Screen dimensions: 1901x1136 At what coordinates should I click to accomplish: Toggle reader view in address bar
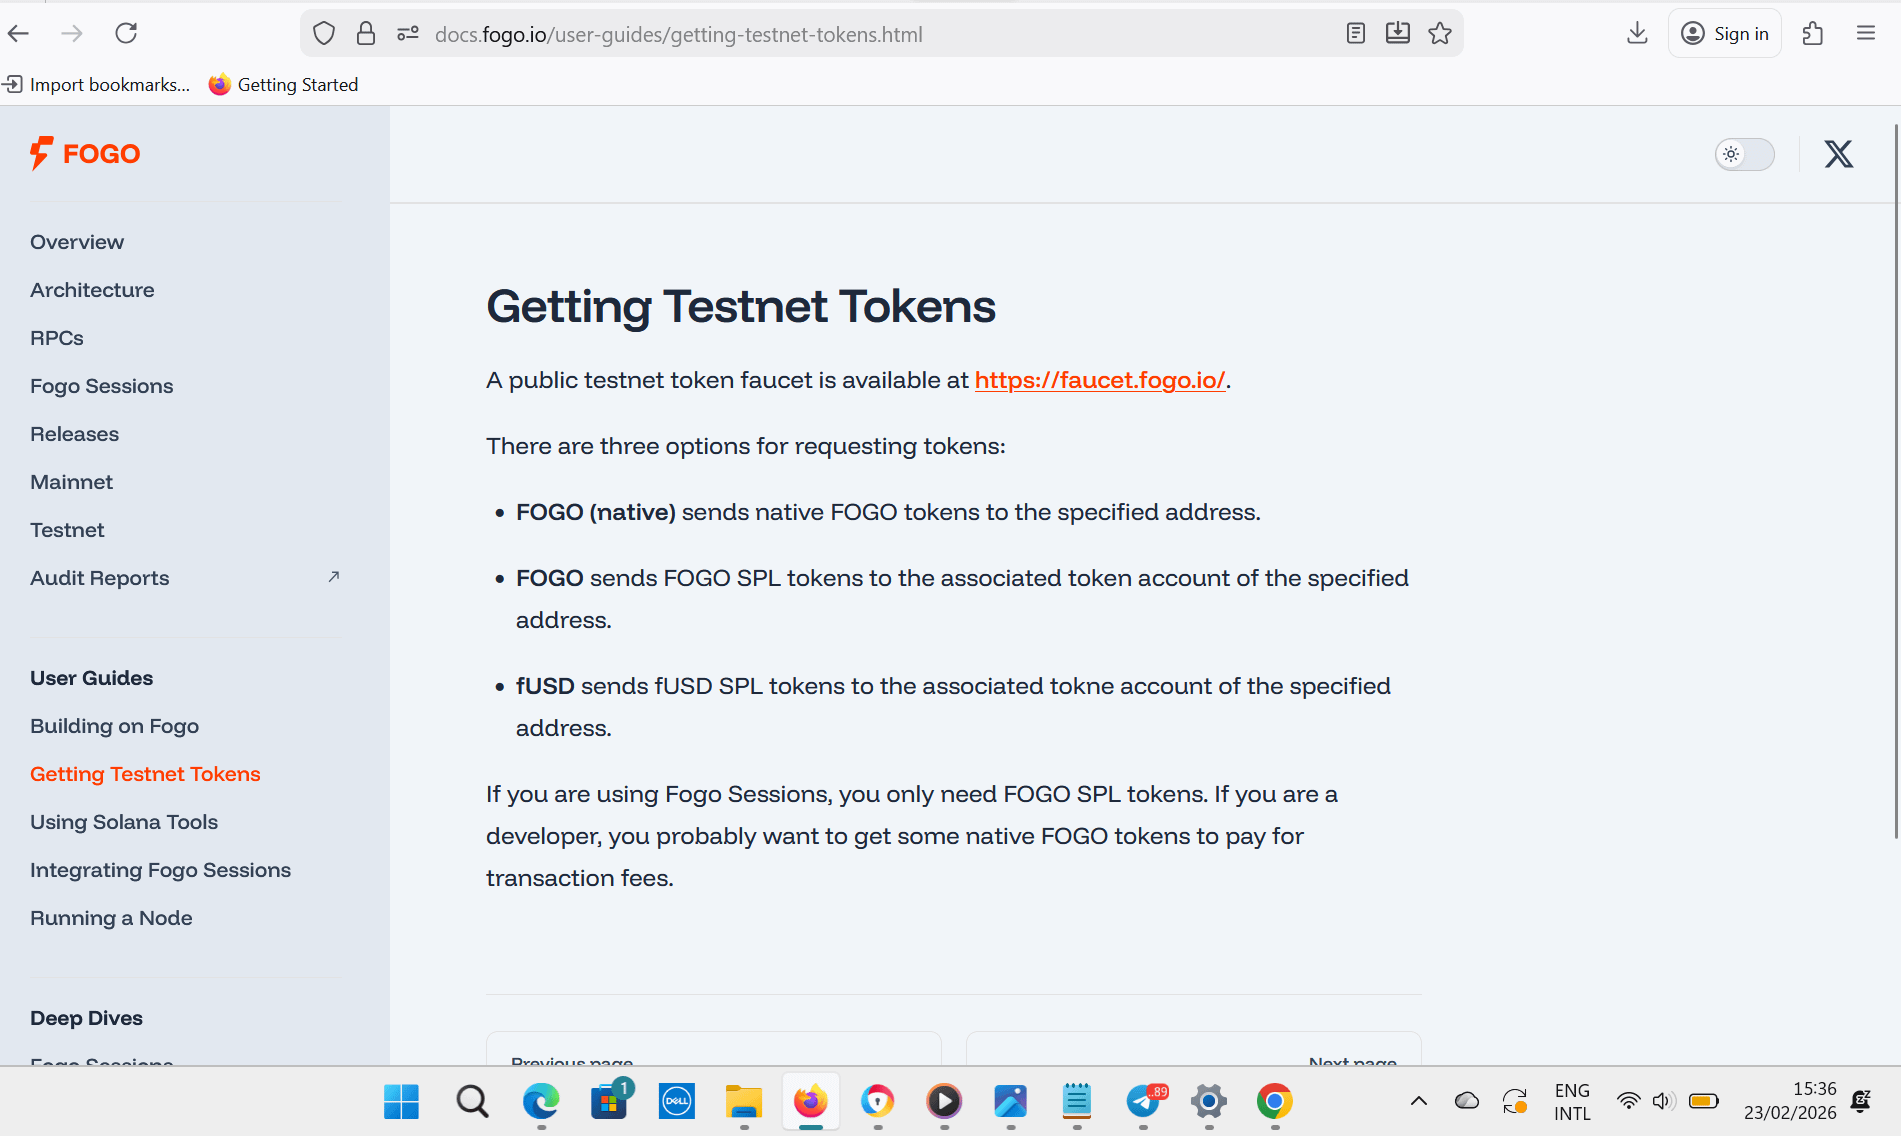pyautogui.click(x=1356, y=34)
